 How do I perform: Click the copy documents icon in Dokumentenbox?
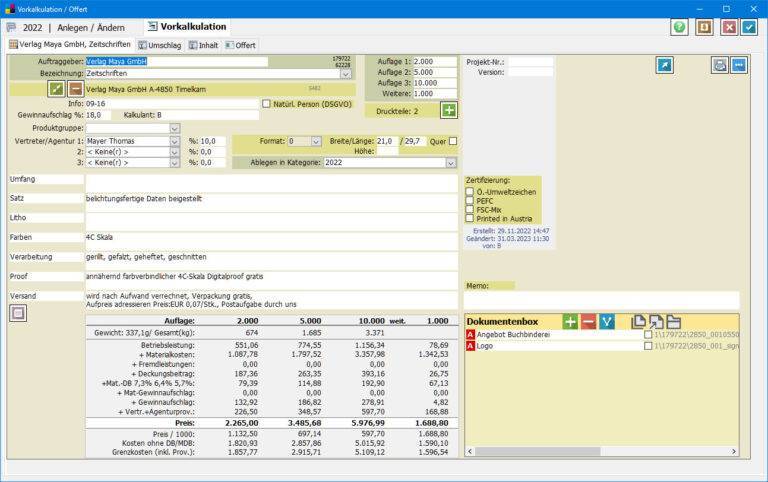click(x=639, y=321)
